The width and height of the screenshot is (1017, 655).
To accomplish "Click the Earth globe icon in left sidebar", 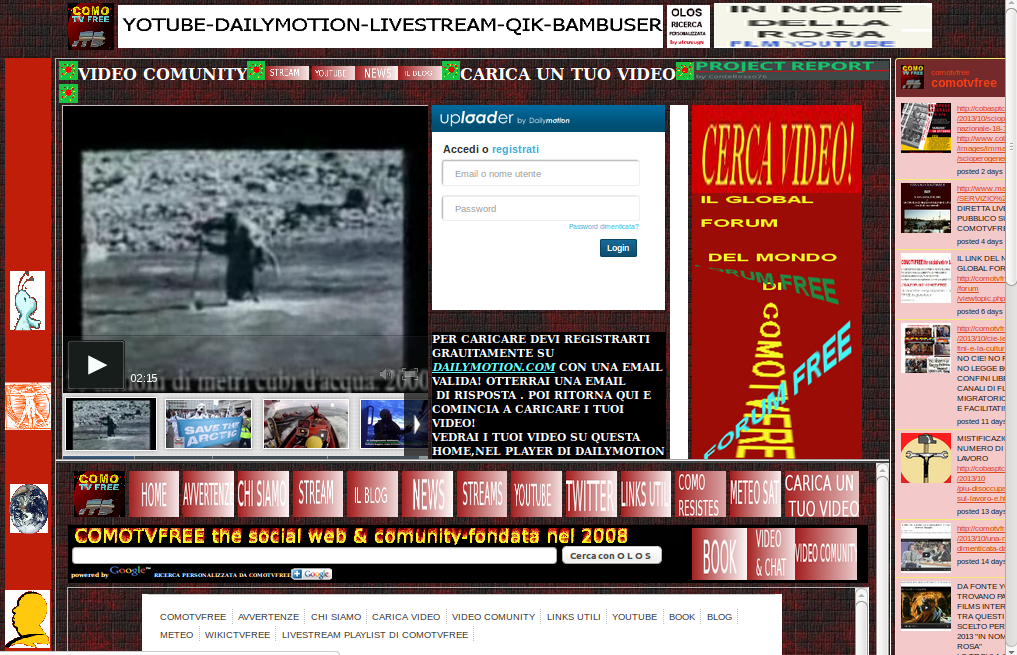I will click(29, 508).
